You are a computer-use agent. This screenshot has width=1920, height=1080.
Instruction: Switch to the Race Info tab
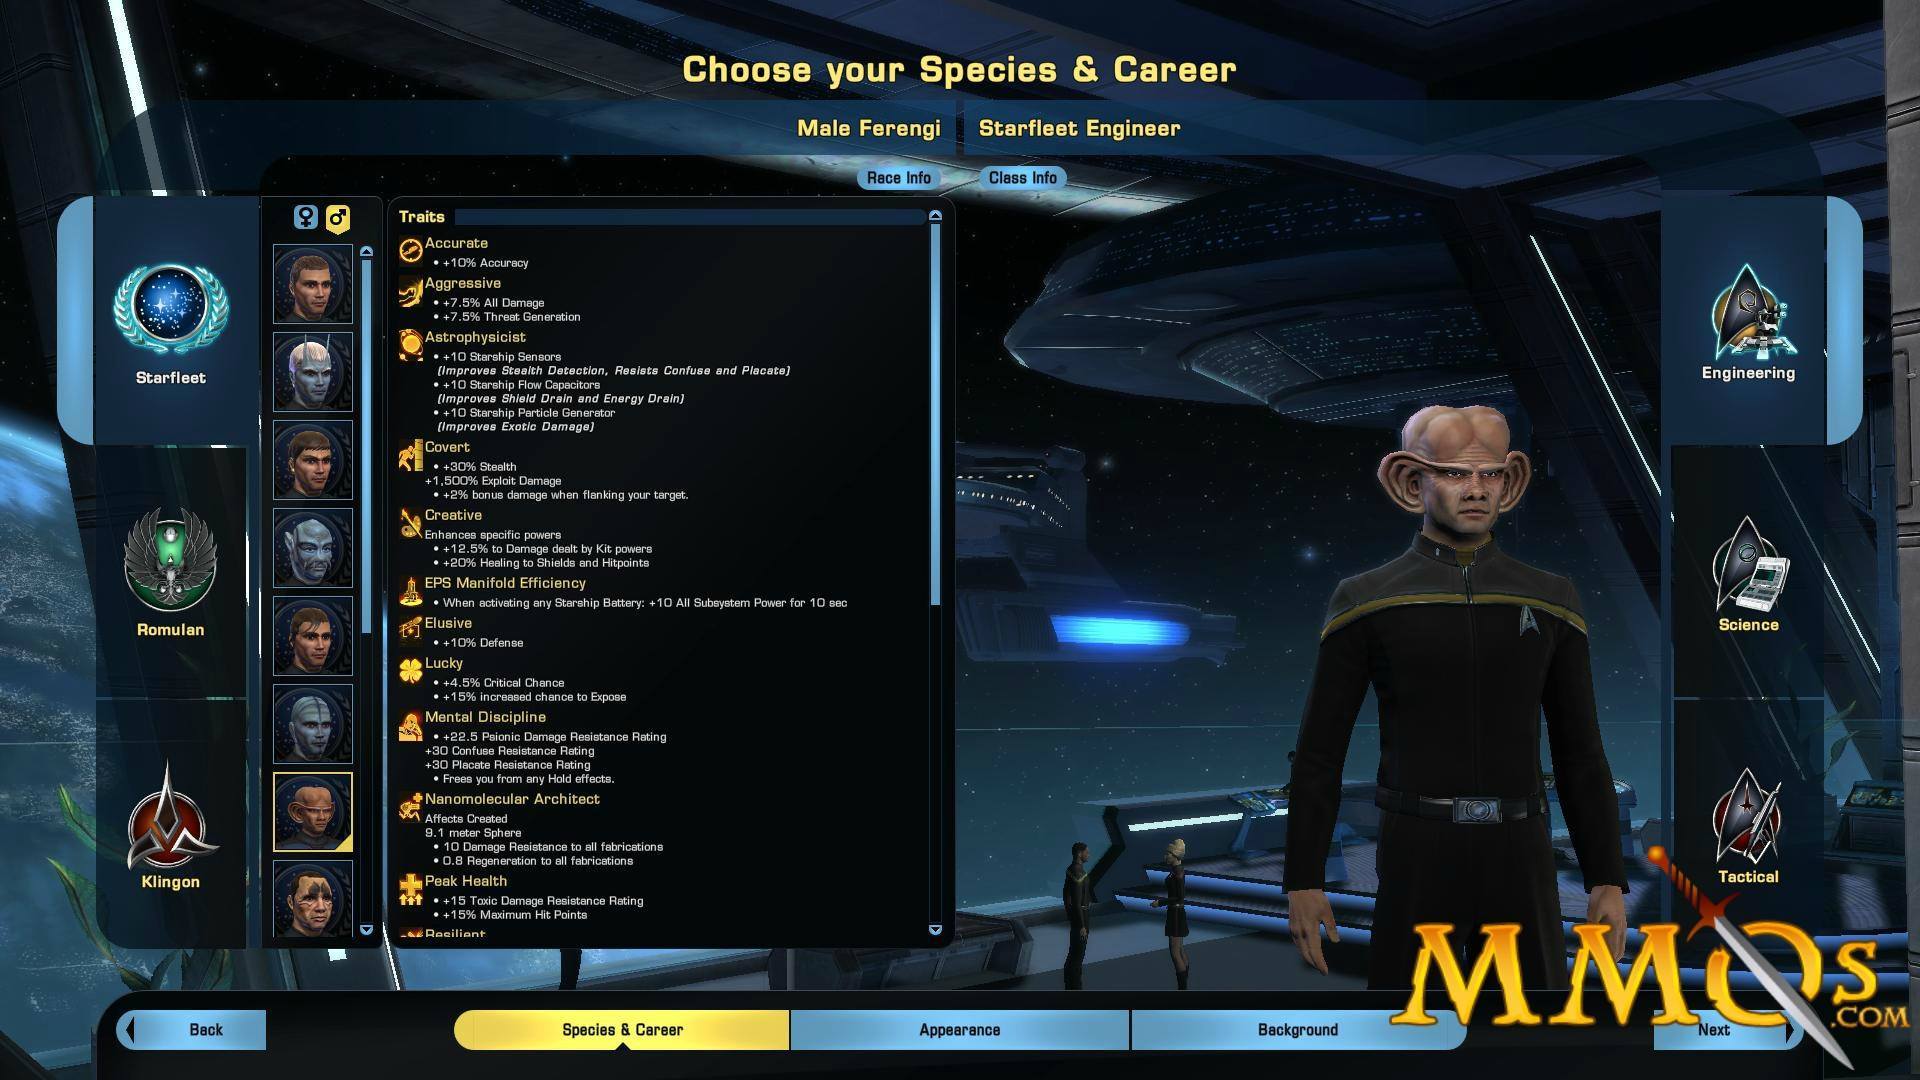(899, 177)
